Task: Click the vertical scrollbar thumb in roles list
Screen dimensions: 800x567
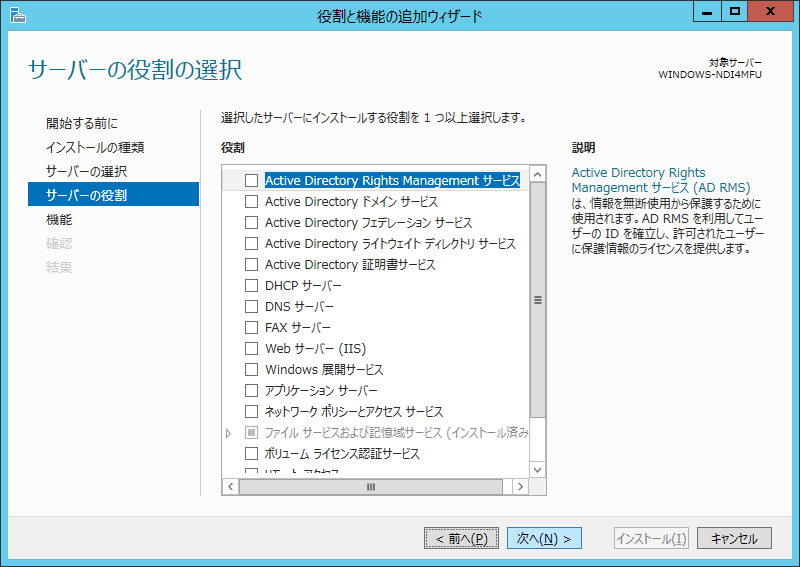Action: [x=537, y=300]
